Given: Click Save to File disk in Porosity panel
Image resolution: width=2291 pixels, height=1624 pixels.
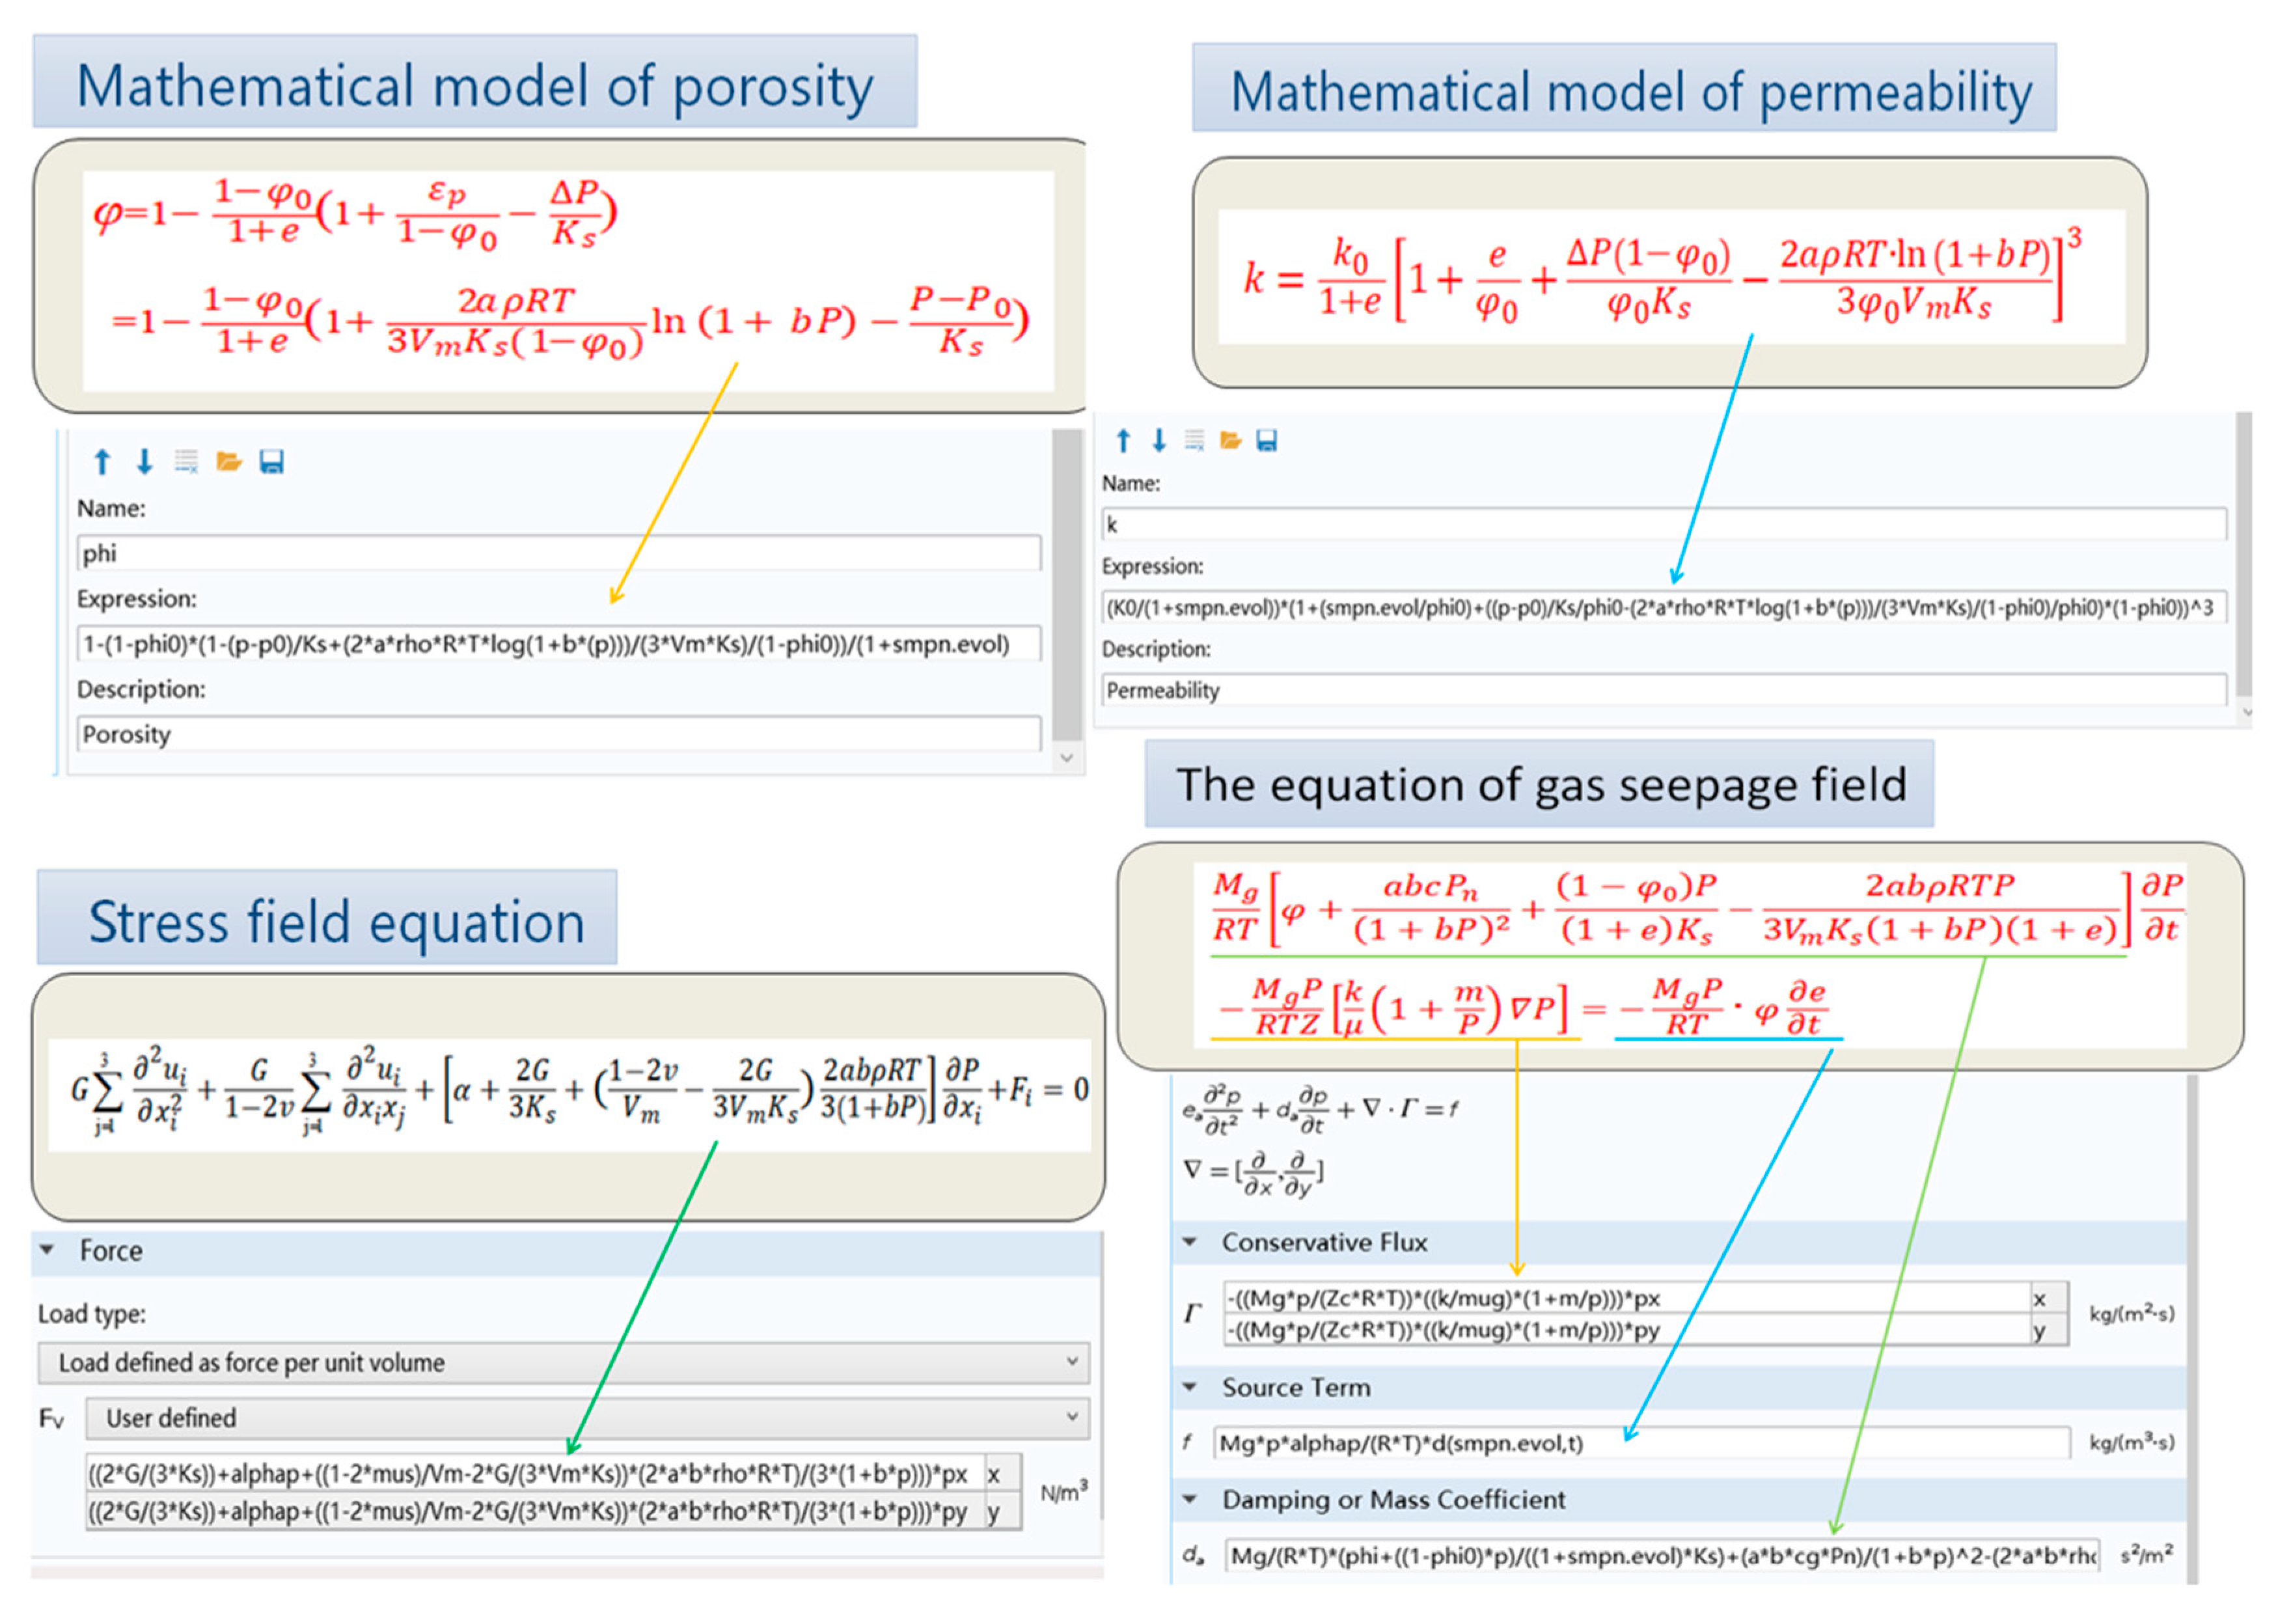Looking at the screenshot, I should point(271,461).
